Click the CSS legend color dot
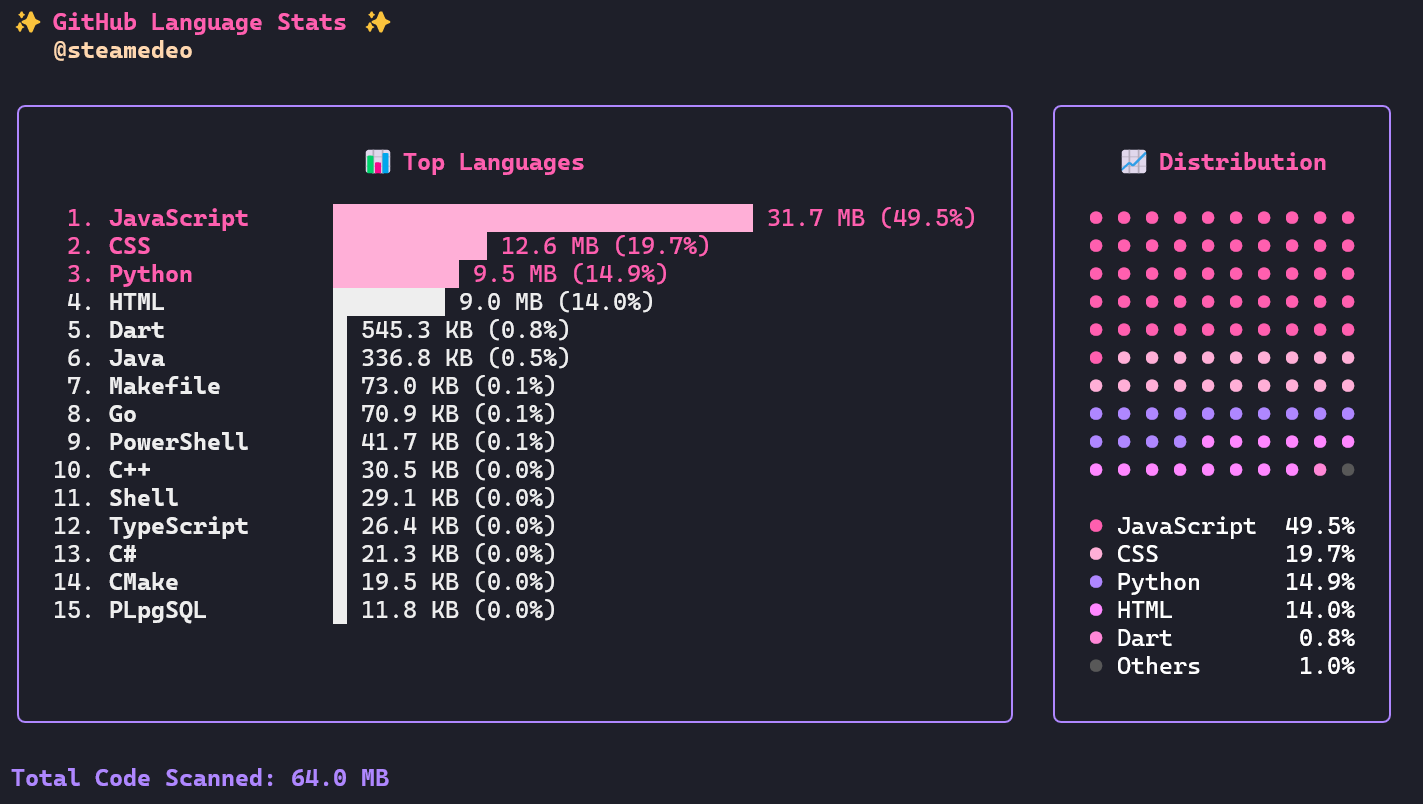The image size is (1423, 804). click(x=1096, y=554)
